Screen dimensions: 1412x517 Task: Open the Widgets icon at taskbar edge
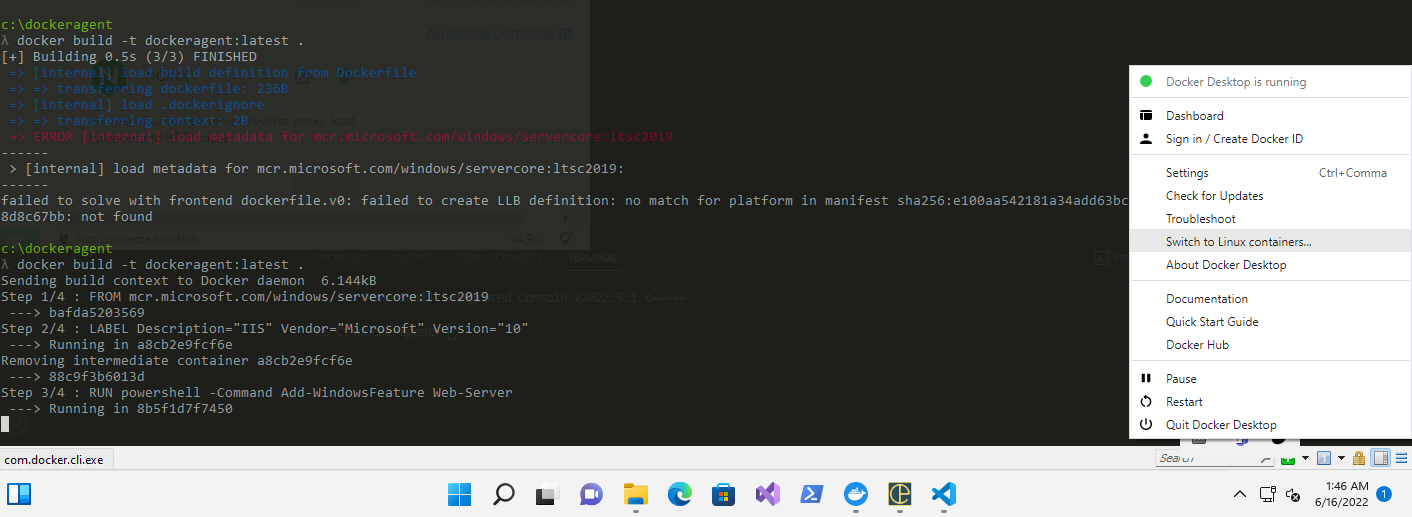click(x=19, y=494)
